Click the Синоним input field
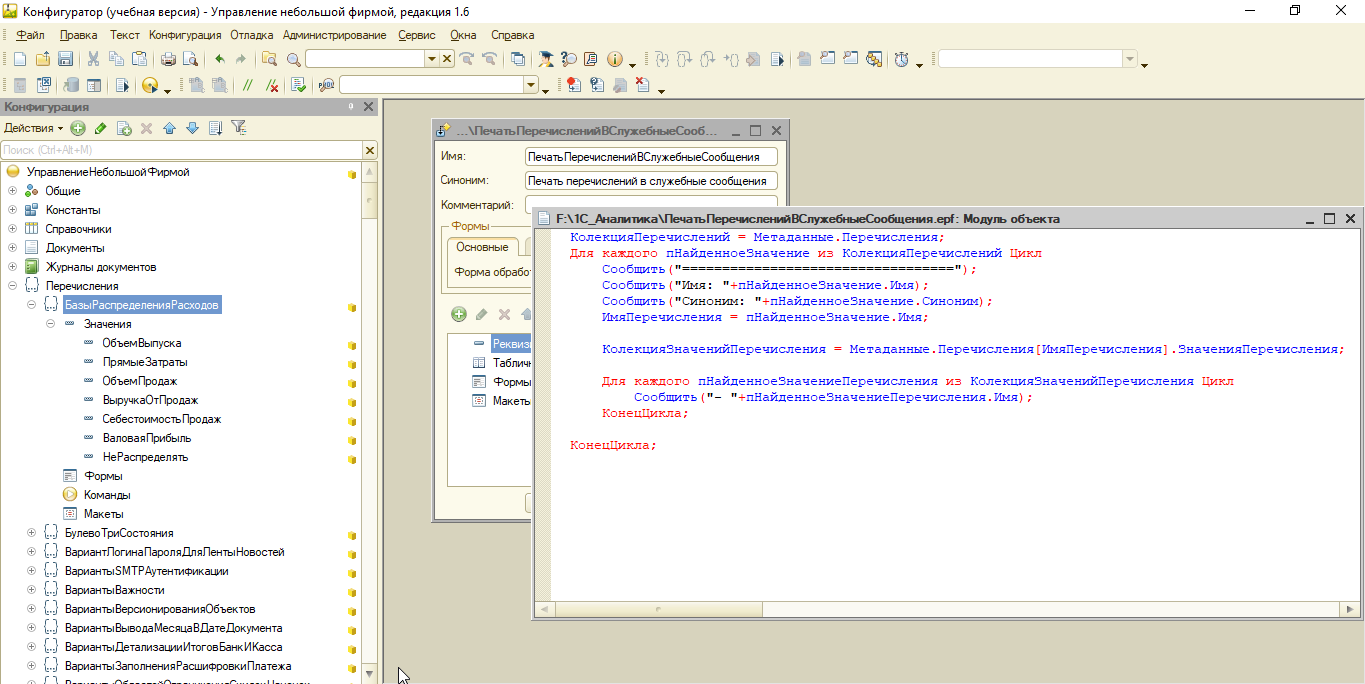 [651, 181]
